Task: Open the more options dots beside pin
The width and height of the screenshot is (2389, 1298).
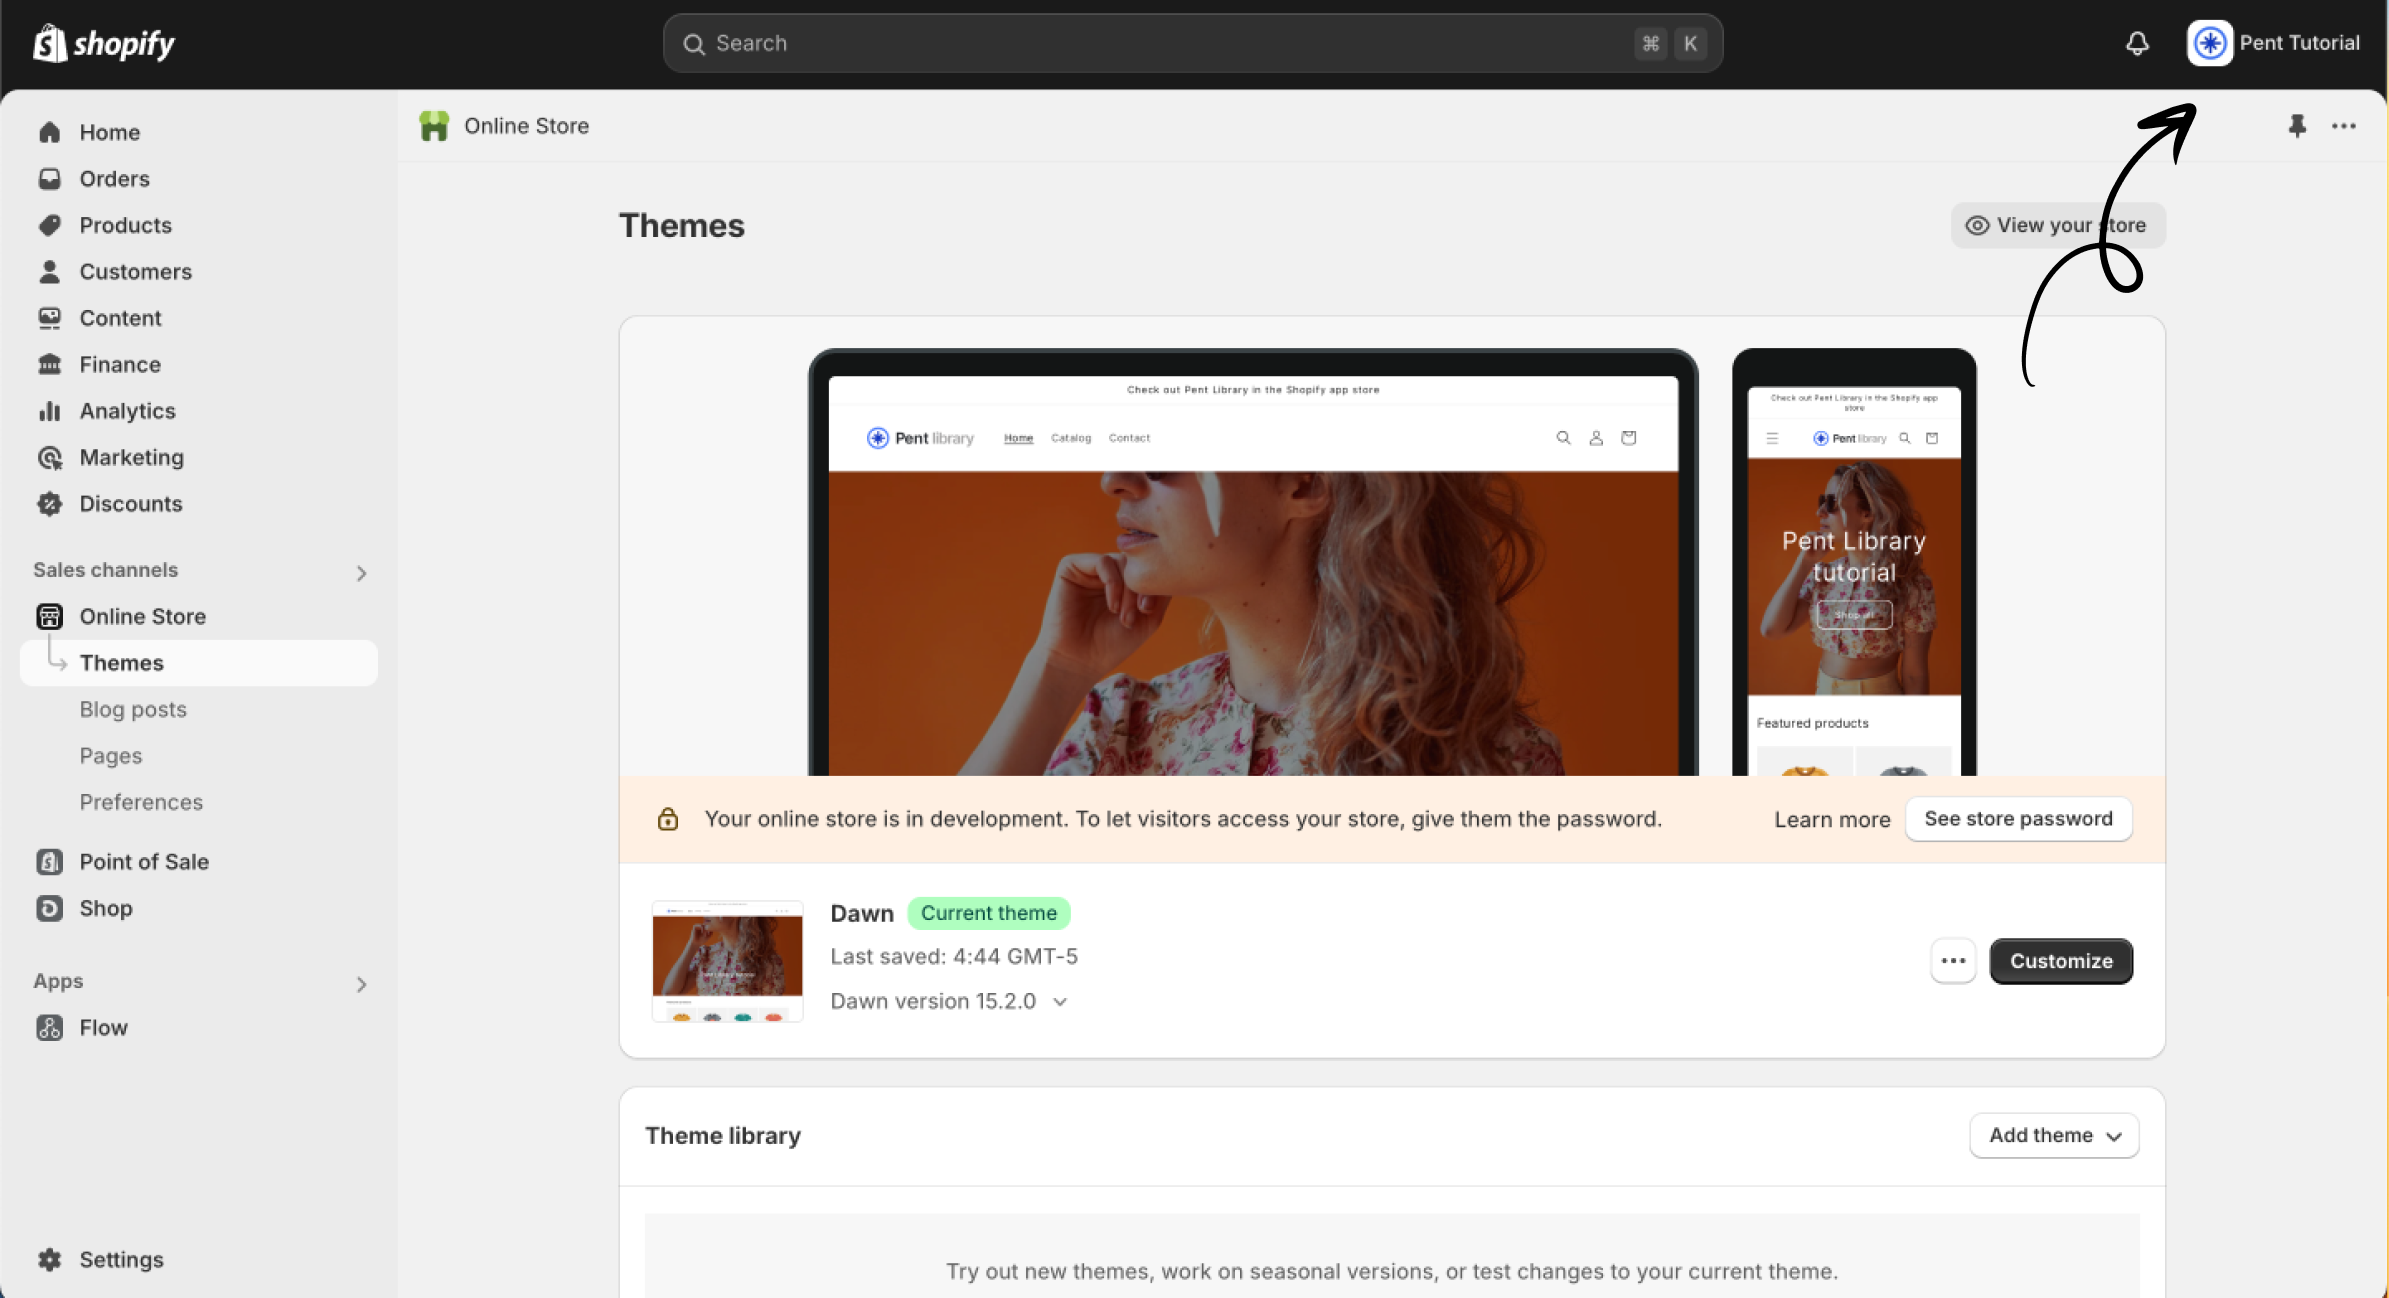Action: point(2344,126)
